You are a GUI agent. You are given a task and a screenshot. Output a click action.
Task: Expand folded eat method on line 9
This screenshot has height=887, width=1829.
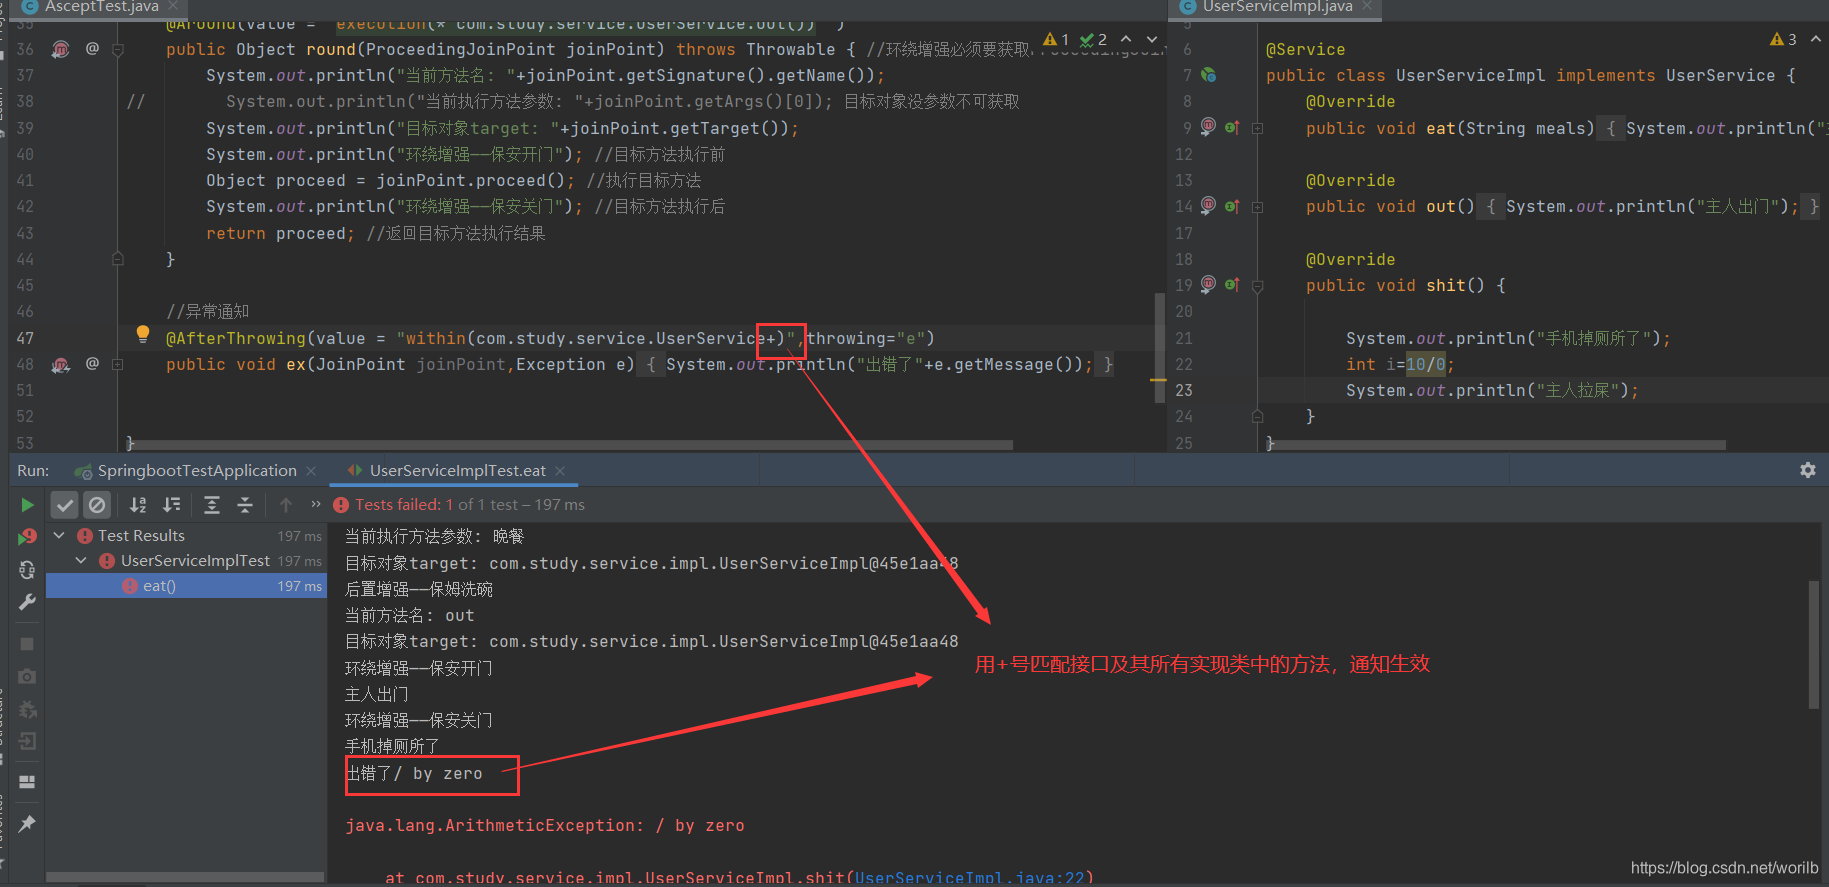(1258, 128)
